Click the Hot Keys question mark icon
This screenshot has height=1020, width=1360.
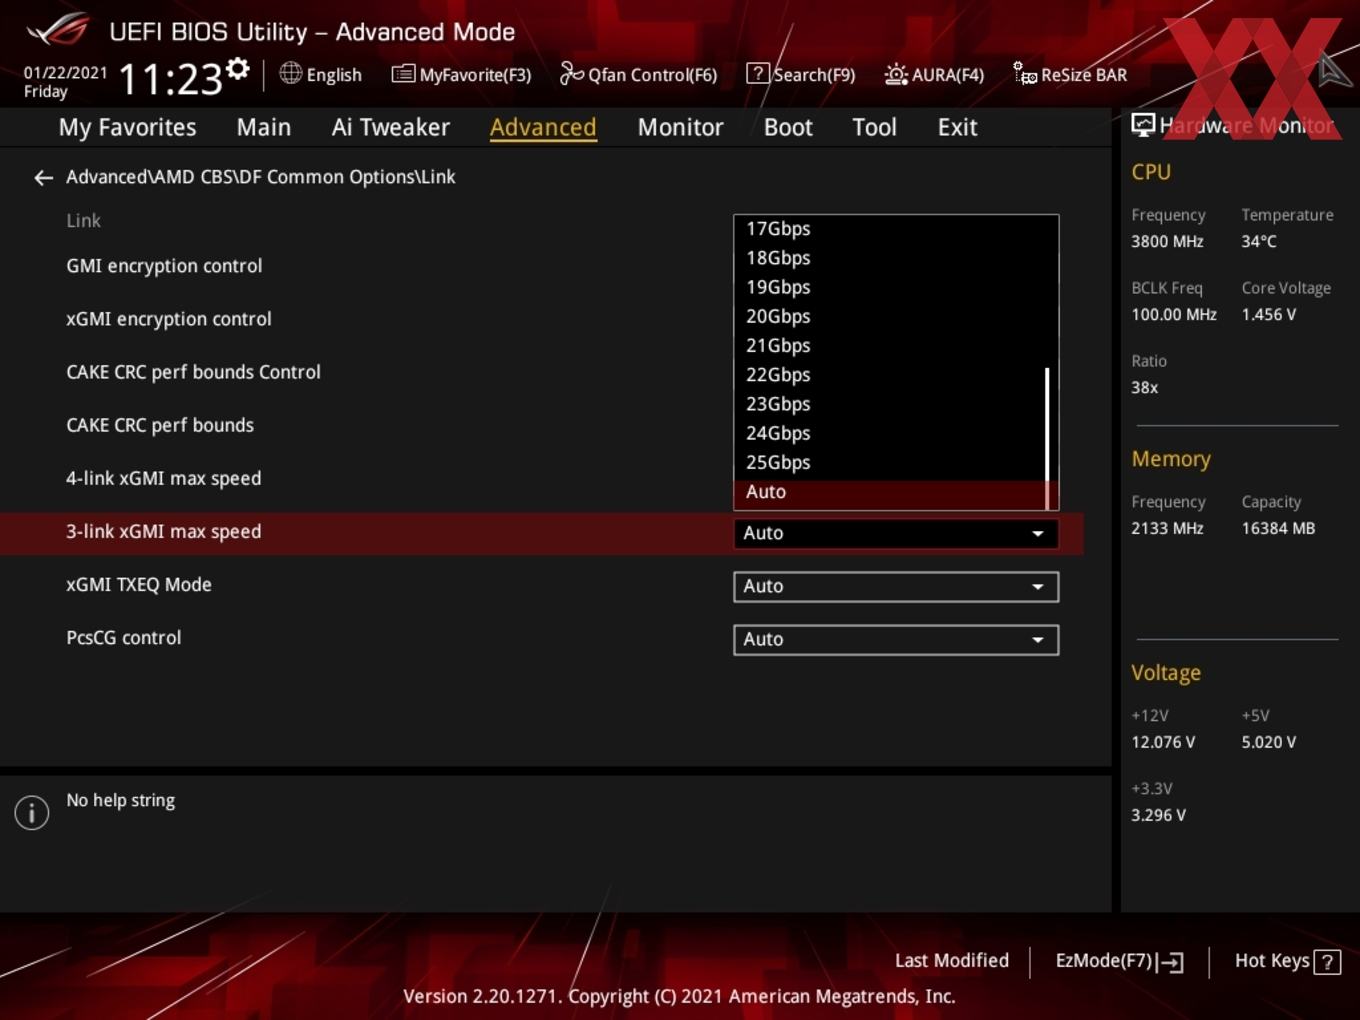tap(1327, 962)
